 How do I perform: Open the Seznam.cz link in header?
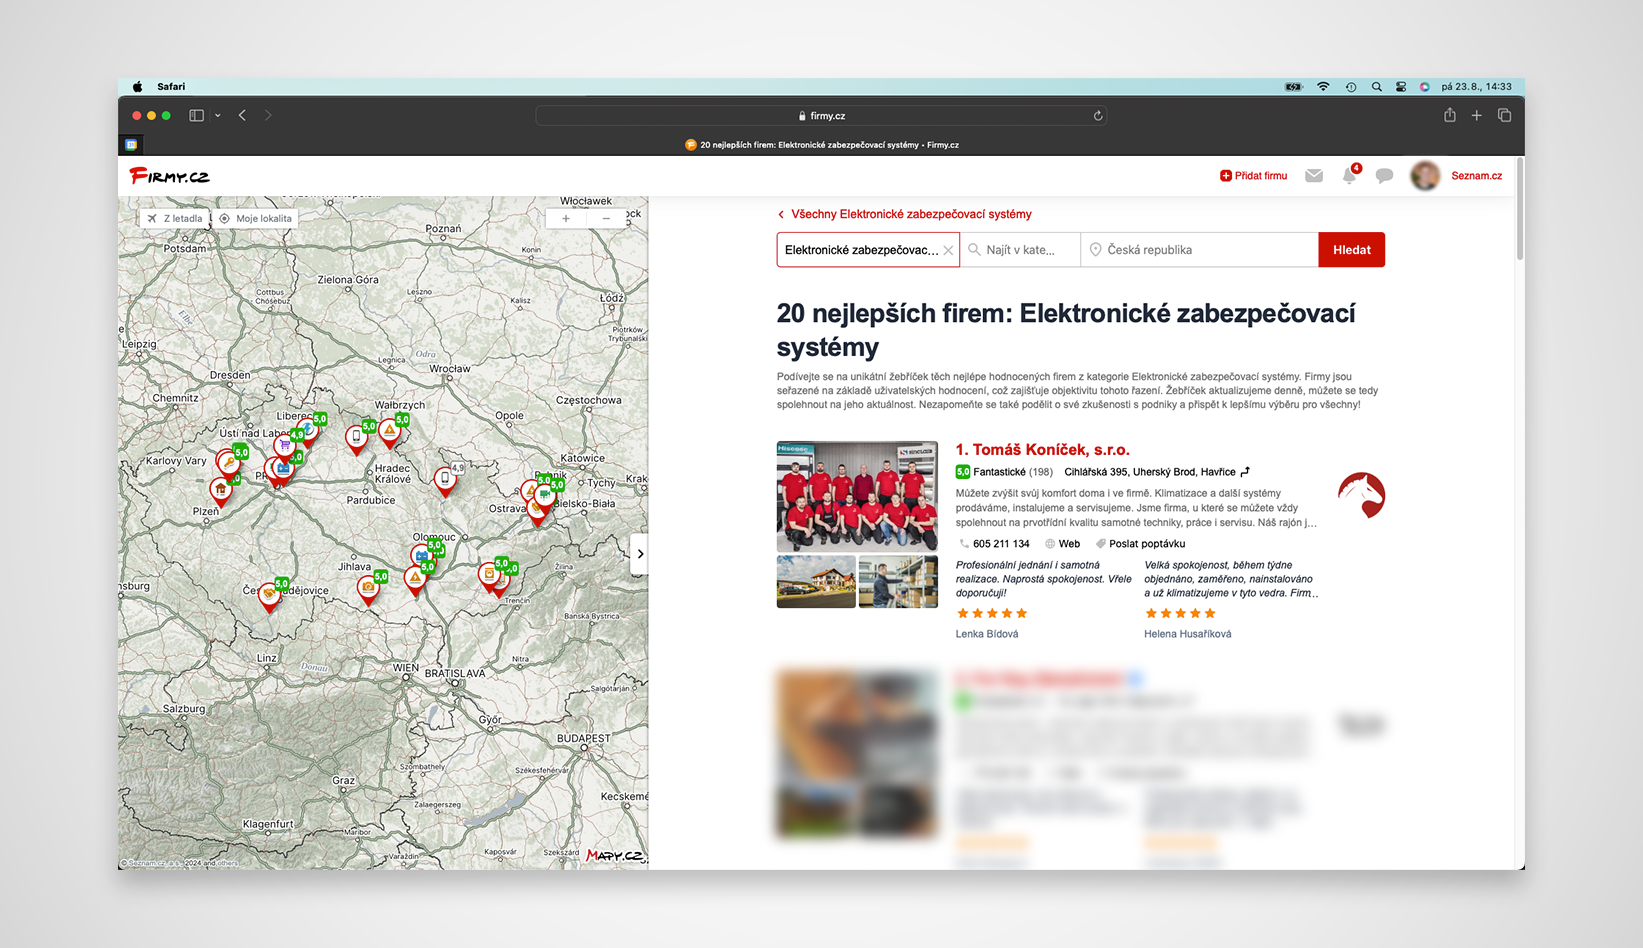pyautogui.click(x=1477, y=176)
